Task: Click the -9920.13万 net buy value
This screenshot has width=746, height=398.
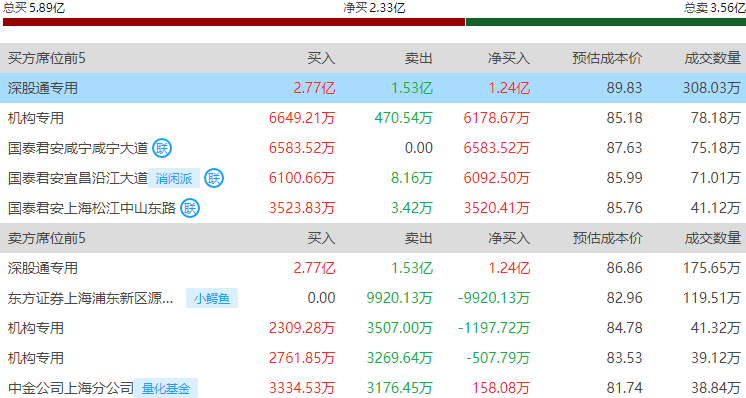Action: tap(494, 298)
